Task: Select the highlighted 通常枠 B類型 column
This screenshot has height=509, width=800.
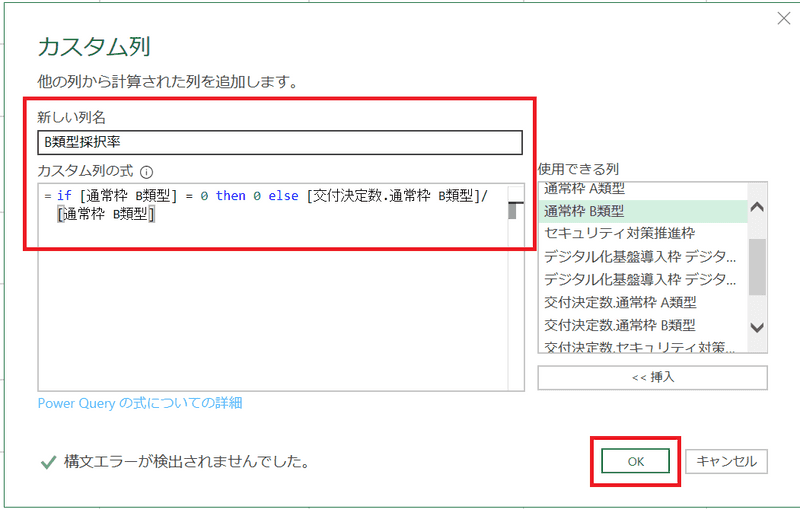Action: coord(584,211)
